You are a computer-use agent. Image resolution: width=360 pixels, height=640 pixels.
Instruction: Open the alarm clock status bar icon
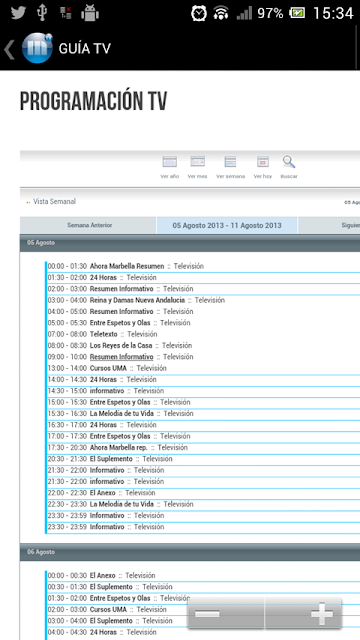tap(199, 13)
